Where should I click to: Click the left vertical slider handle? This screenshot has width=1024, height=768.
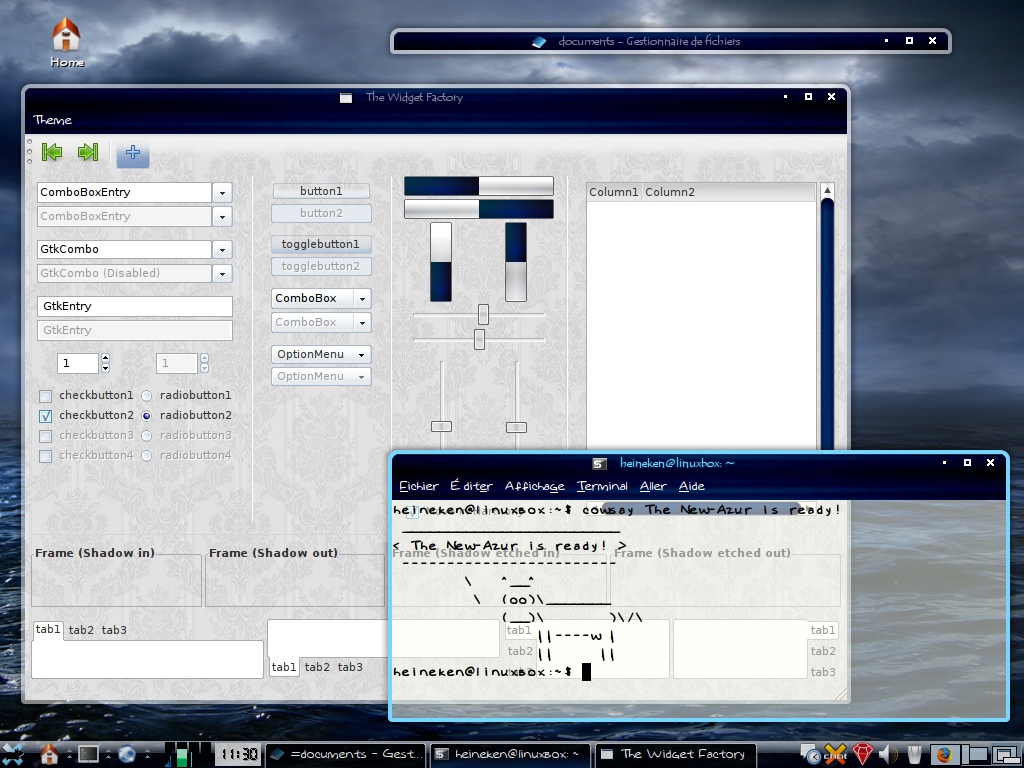click(441, 427)
